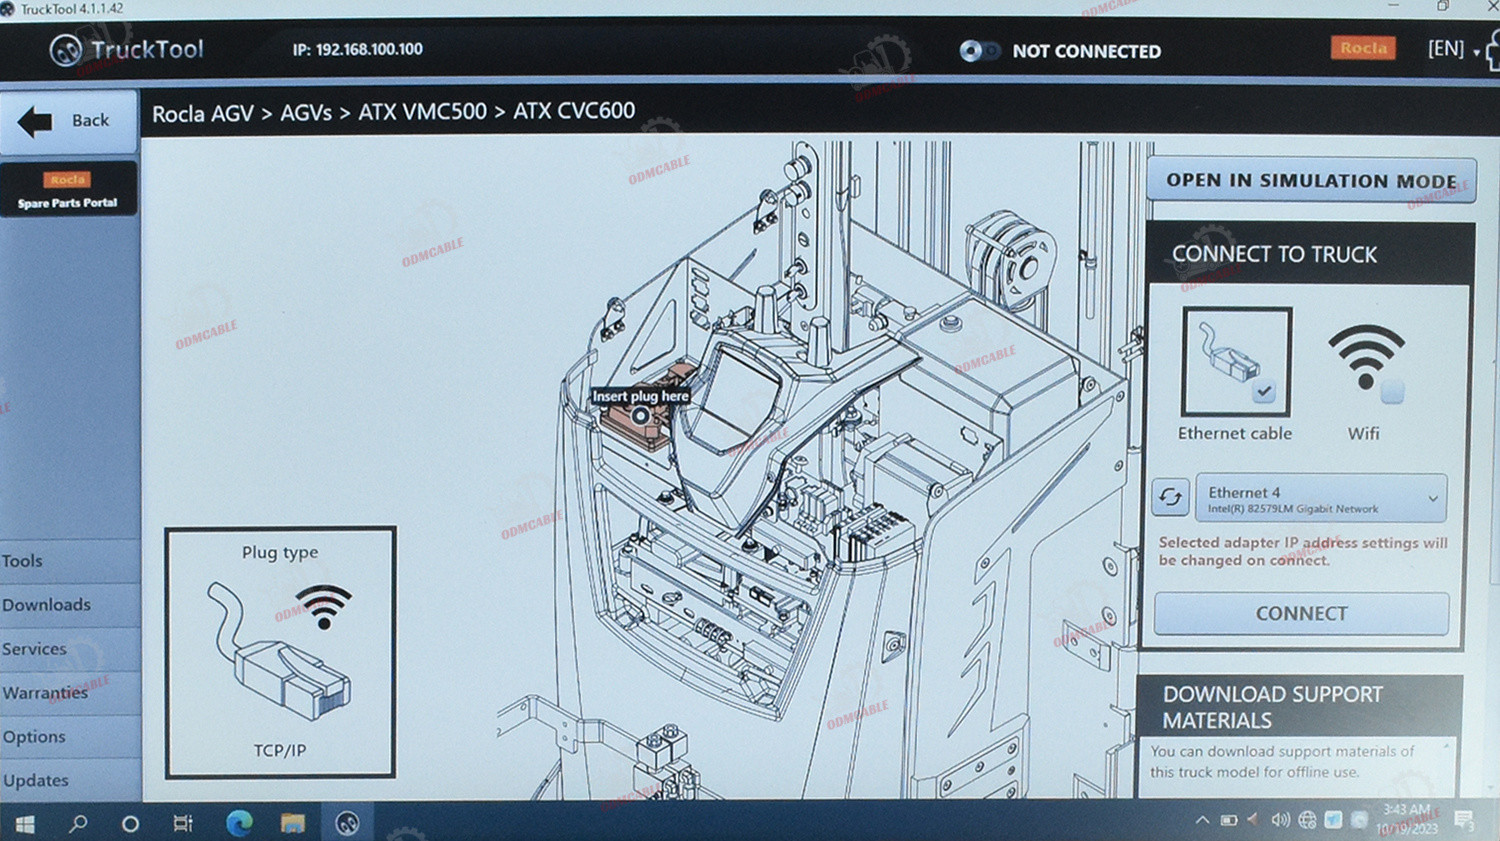Image resolution: width=1500 pixels, height=841 pixels.
Task: Click the ATX CVC600 breadcrumb
Action: (574, 111)
